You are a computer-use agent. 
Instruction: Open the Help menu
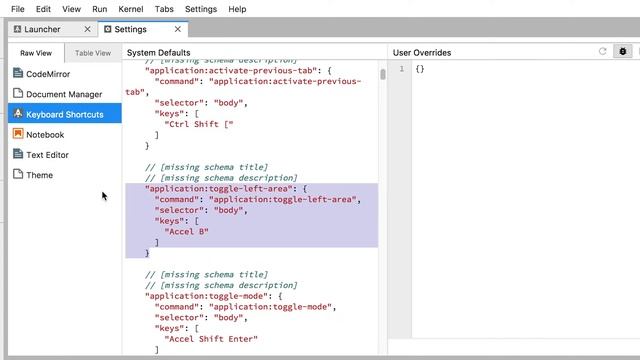[237, 9]
